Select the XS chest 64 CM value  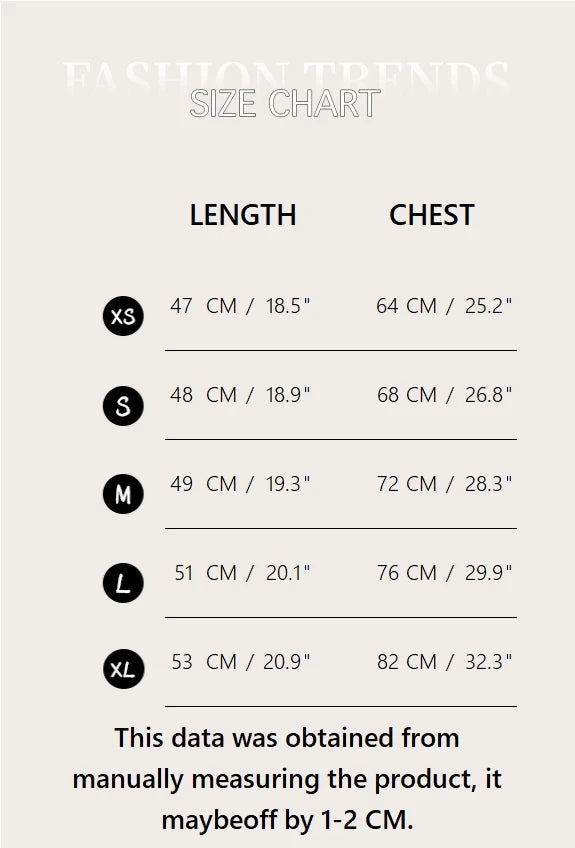(x=444, y=306)
